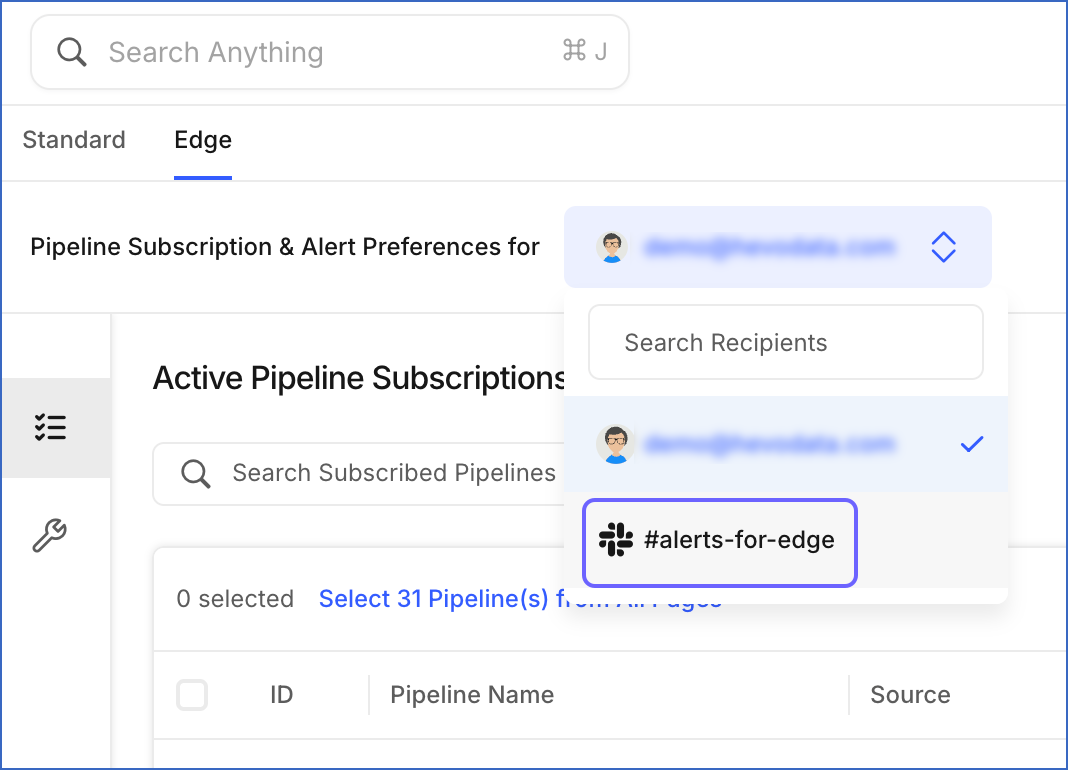Click the checkmark next to selected recipient

(x=971, y=444)
